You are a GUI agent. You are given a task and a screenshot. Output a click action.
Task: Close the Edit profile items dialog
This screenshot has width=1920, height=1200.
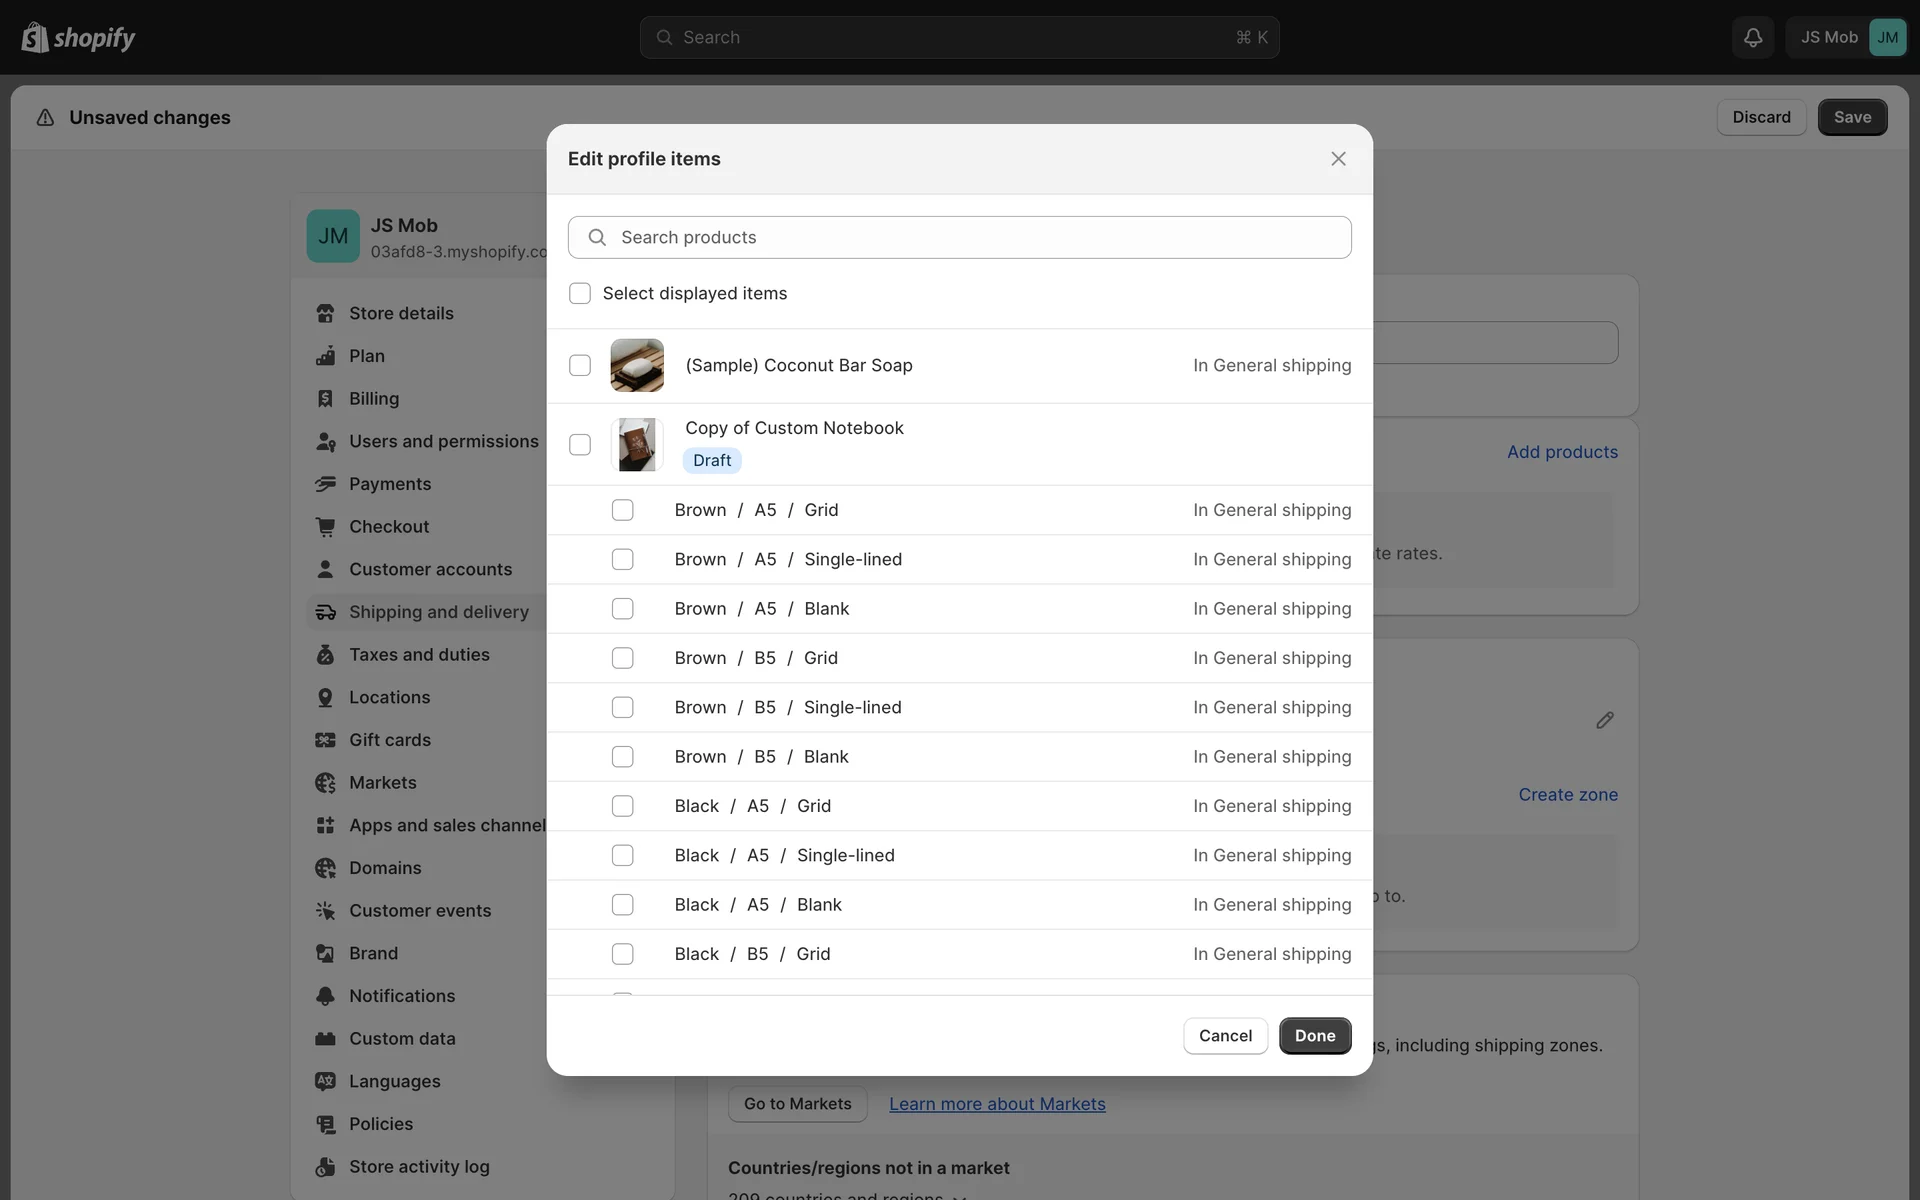point(1338,159)
